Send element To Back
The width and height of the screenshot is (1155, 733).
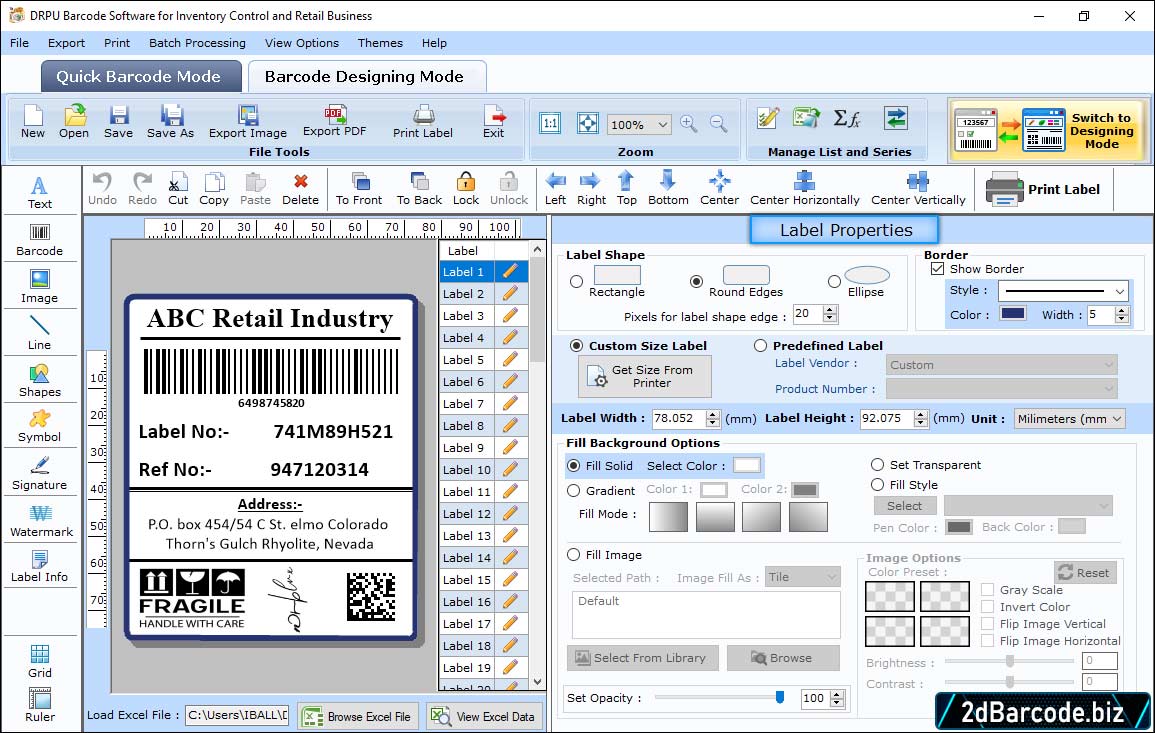[419, 189]
